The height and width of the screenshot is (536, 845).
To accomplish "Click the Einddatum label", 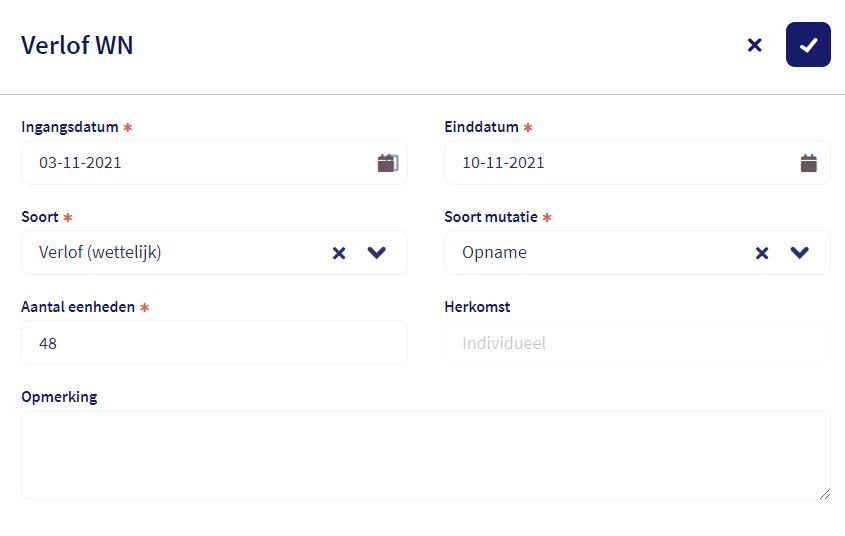I will pyautogui.click(x=481, y=127).
